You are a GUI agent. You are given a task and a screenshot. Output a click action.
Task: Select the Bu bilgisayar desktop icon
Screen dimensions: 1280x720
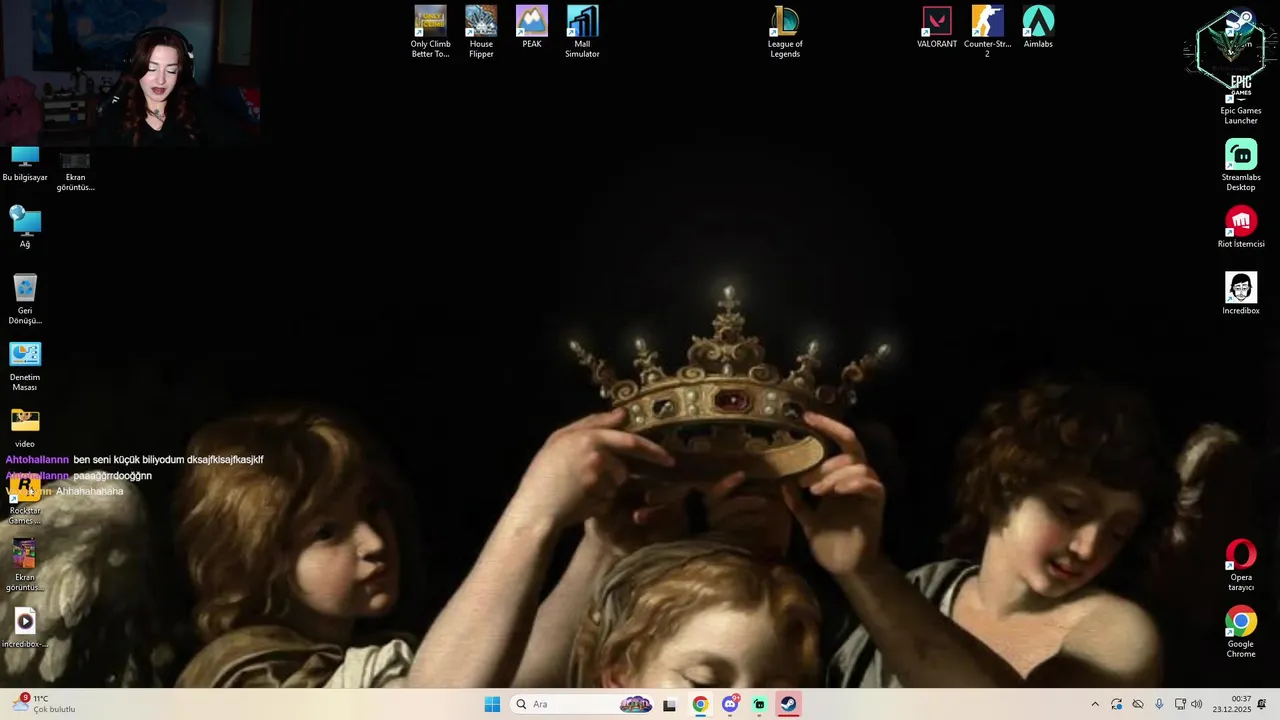[x=25, y=163]
